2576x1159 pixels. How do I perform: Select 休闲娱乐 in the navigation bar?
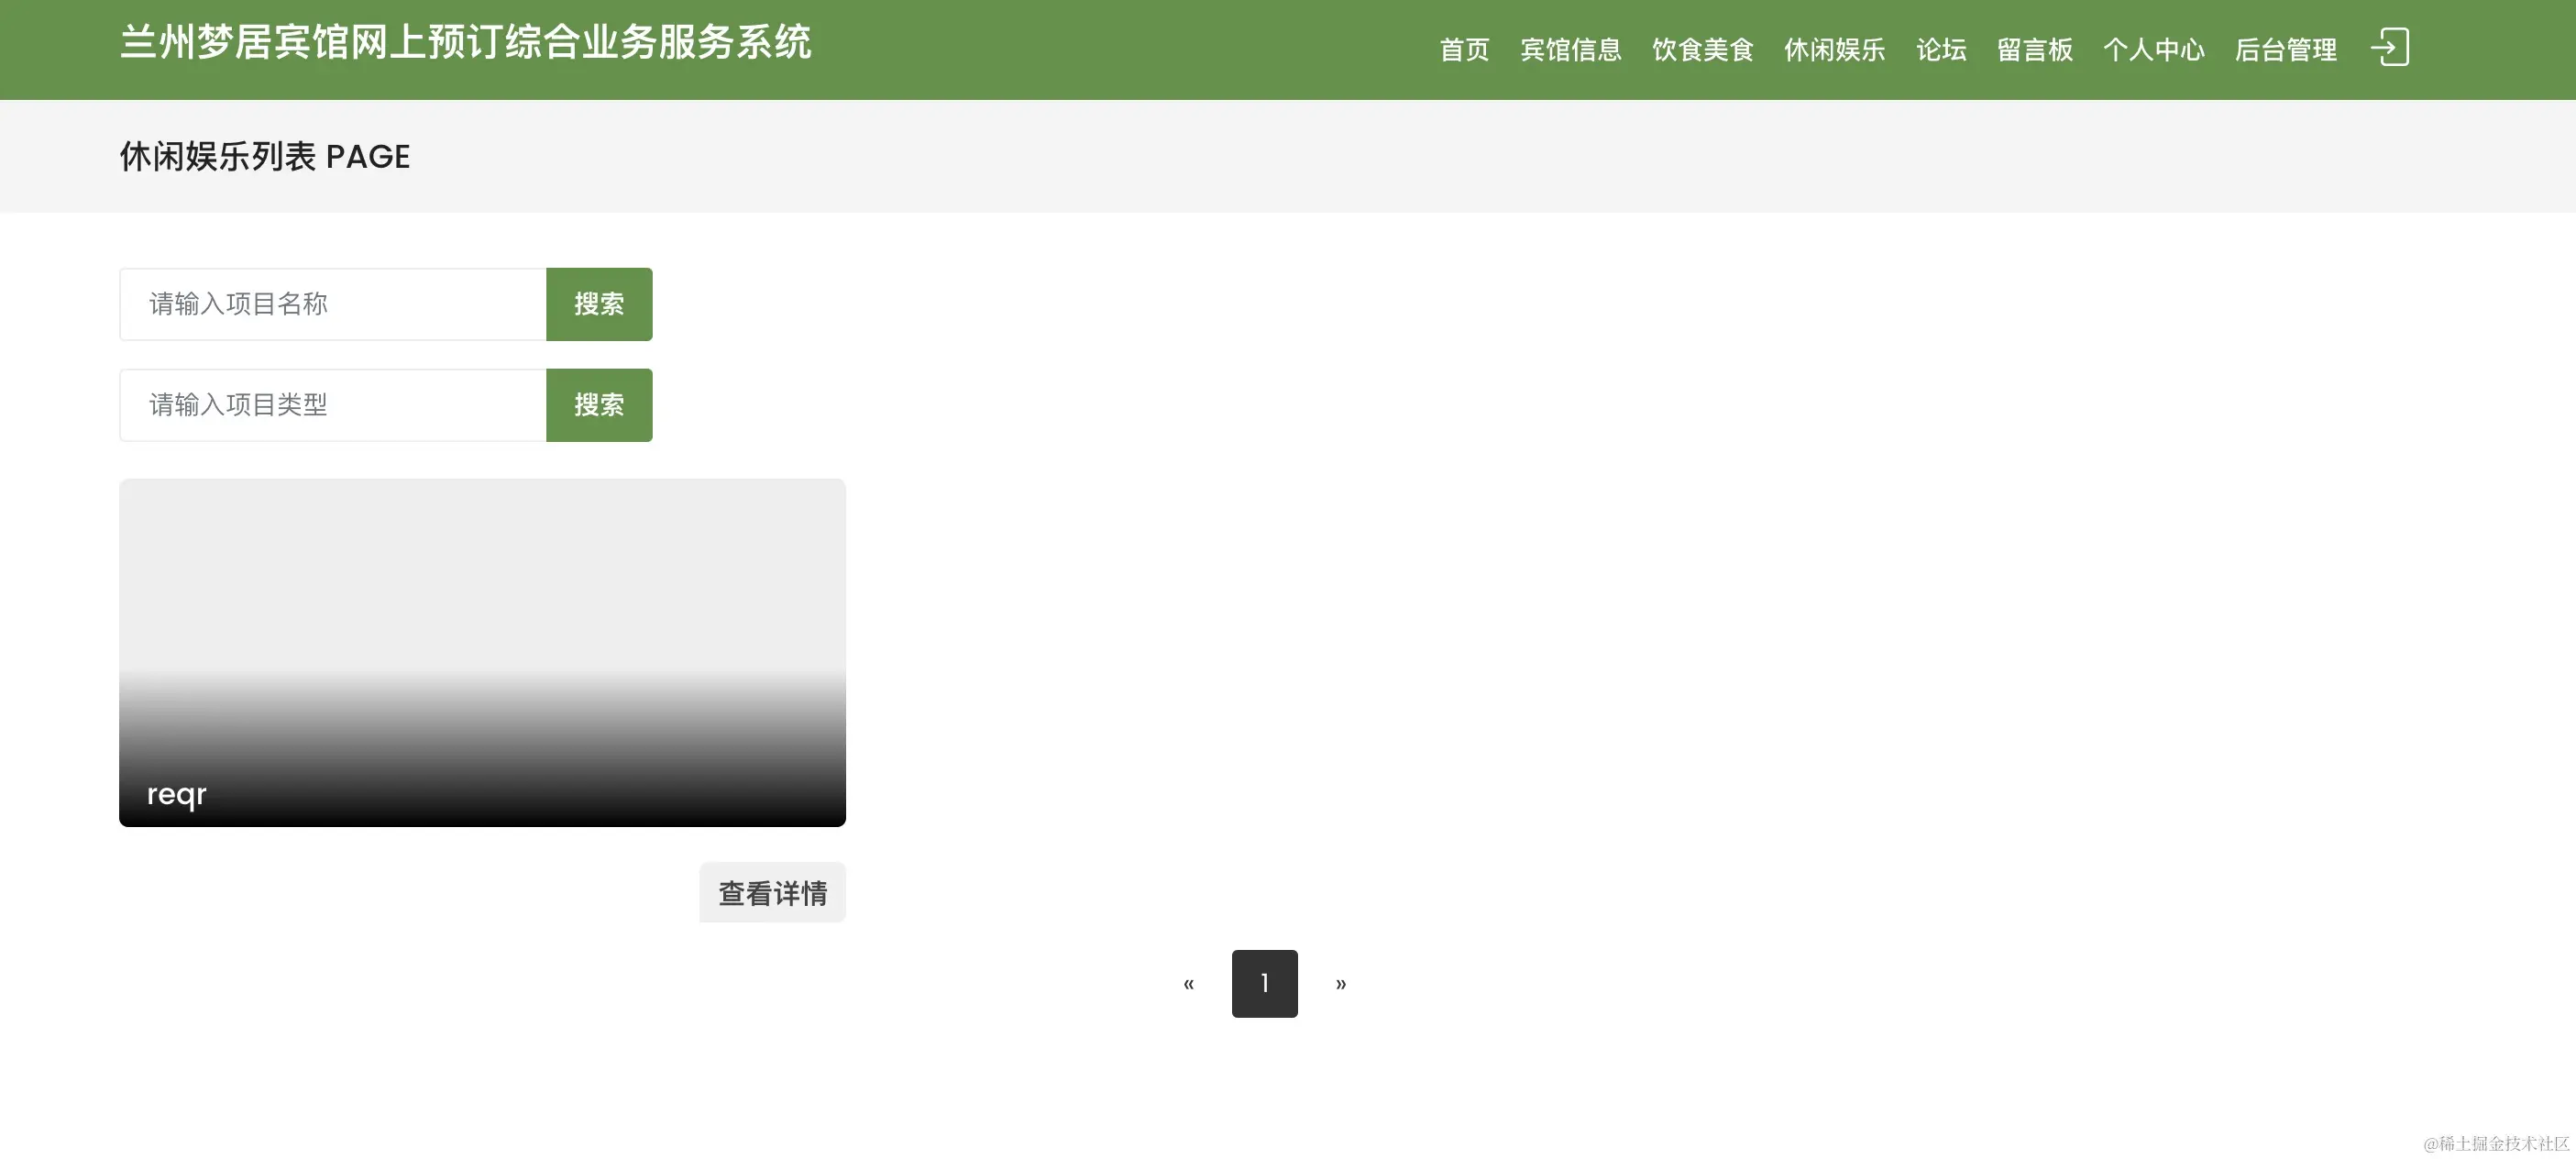(1833, 49)
